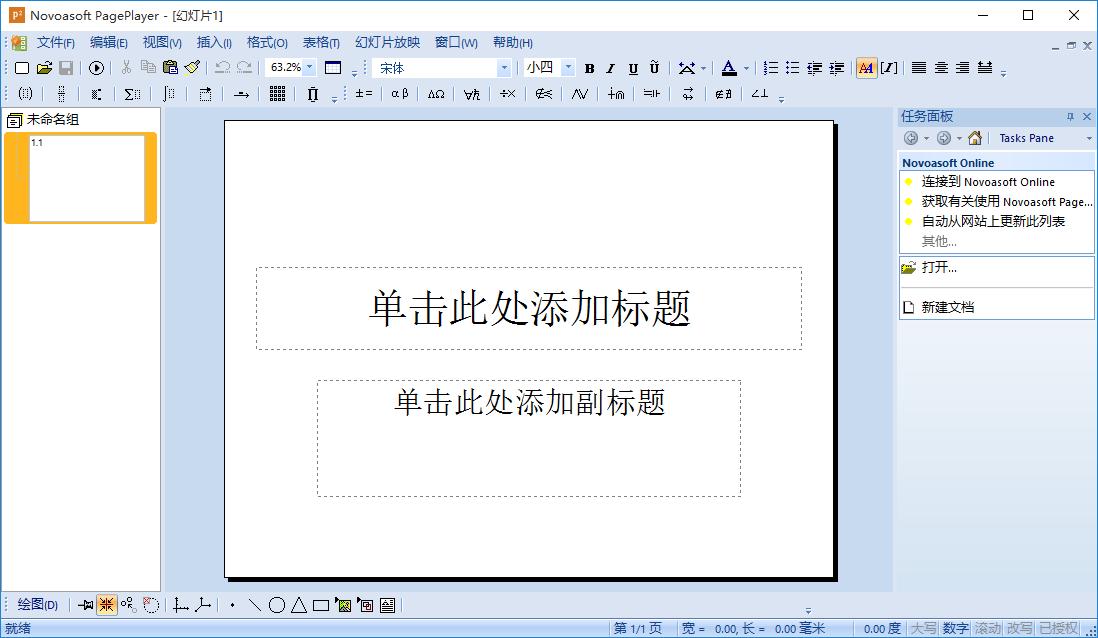Click the increase indent icon
The image size is (1098, 638).
pos(836,68)
